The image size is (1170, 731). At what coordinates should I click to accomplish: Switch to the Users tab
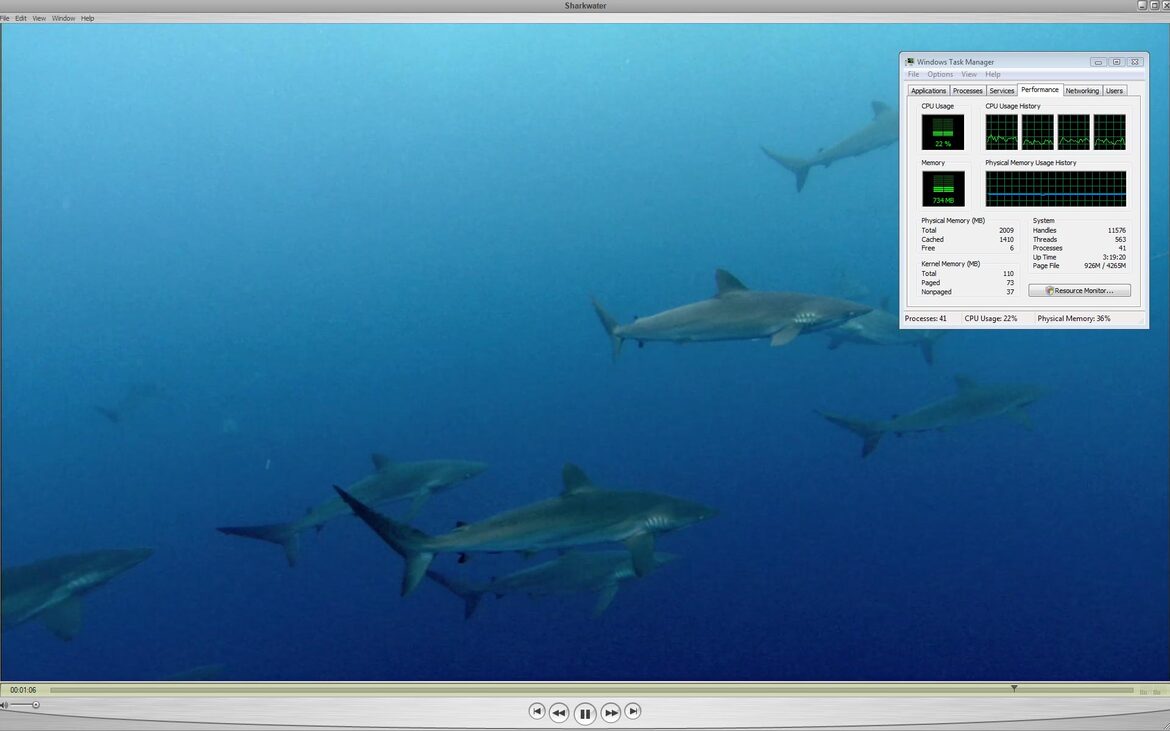tap(1114, 91)
